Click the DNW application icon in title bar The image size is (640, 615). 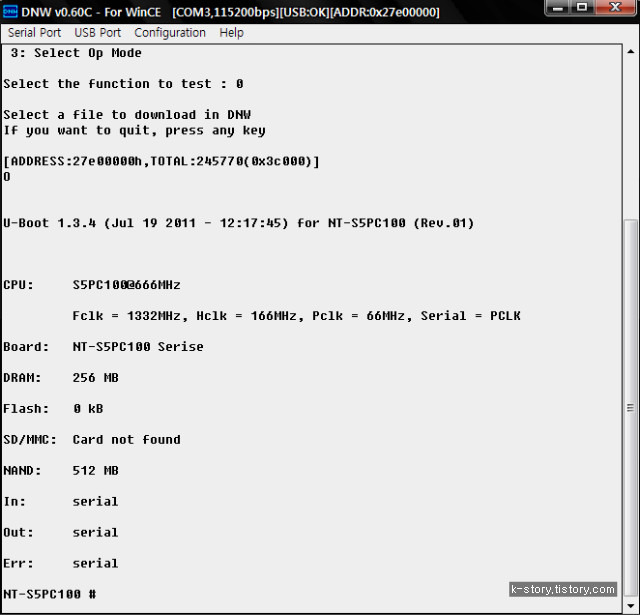(x=10, y=11)
